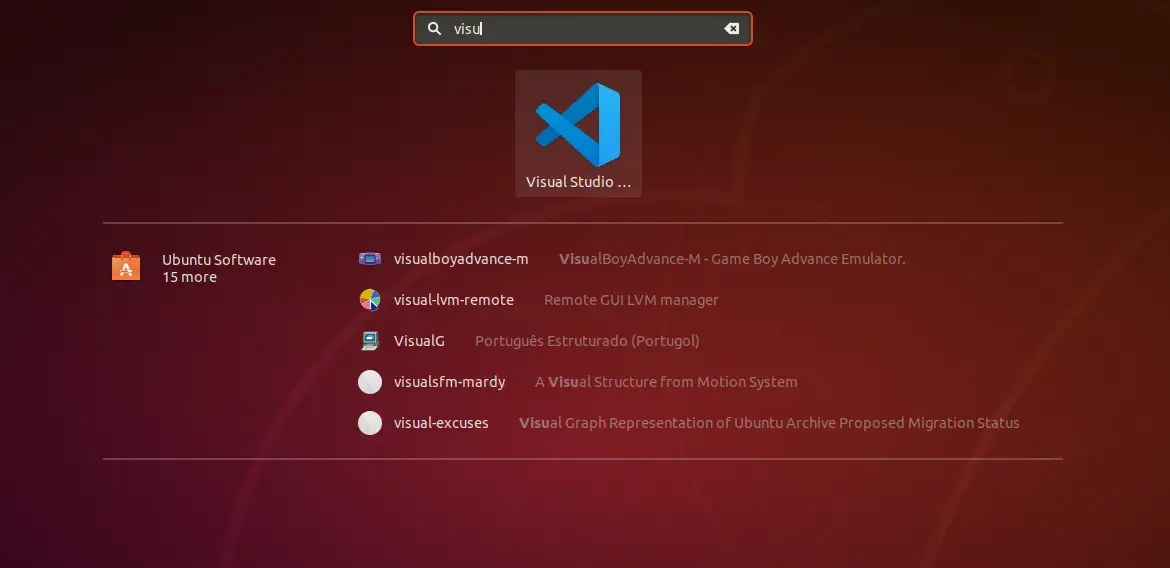Click the visual-lvm-remote pie chart icon
The height and width of the screenshot is (568, 1170).
pyautogui.click(x=369, y=300)
